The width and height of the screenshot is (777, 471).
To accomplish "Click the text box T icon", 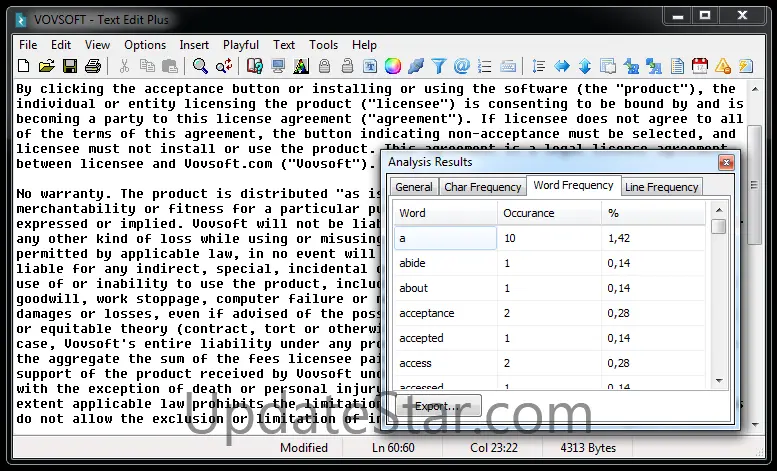I will pyautogui.click(x=370, y=65).
